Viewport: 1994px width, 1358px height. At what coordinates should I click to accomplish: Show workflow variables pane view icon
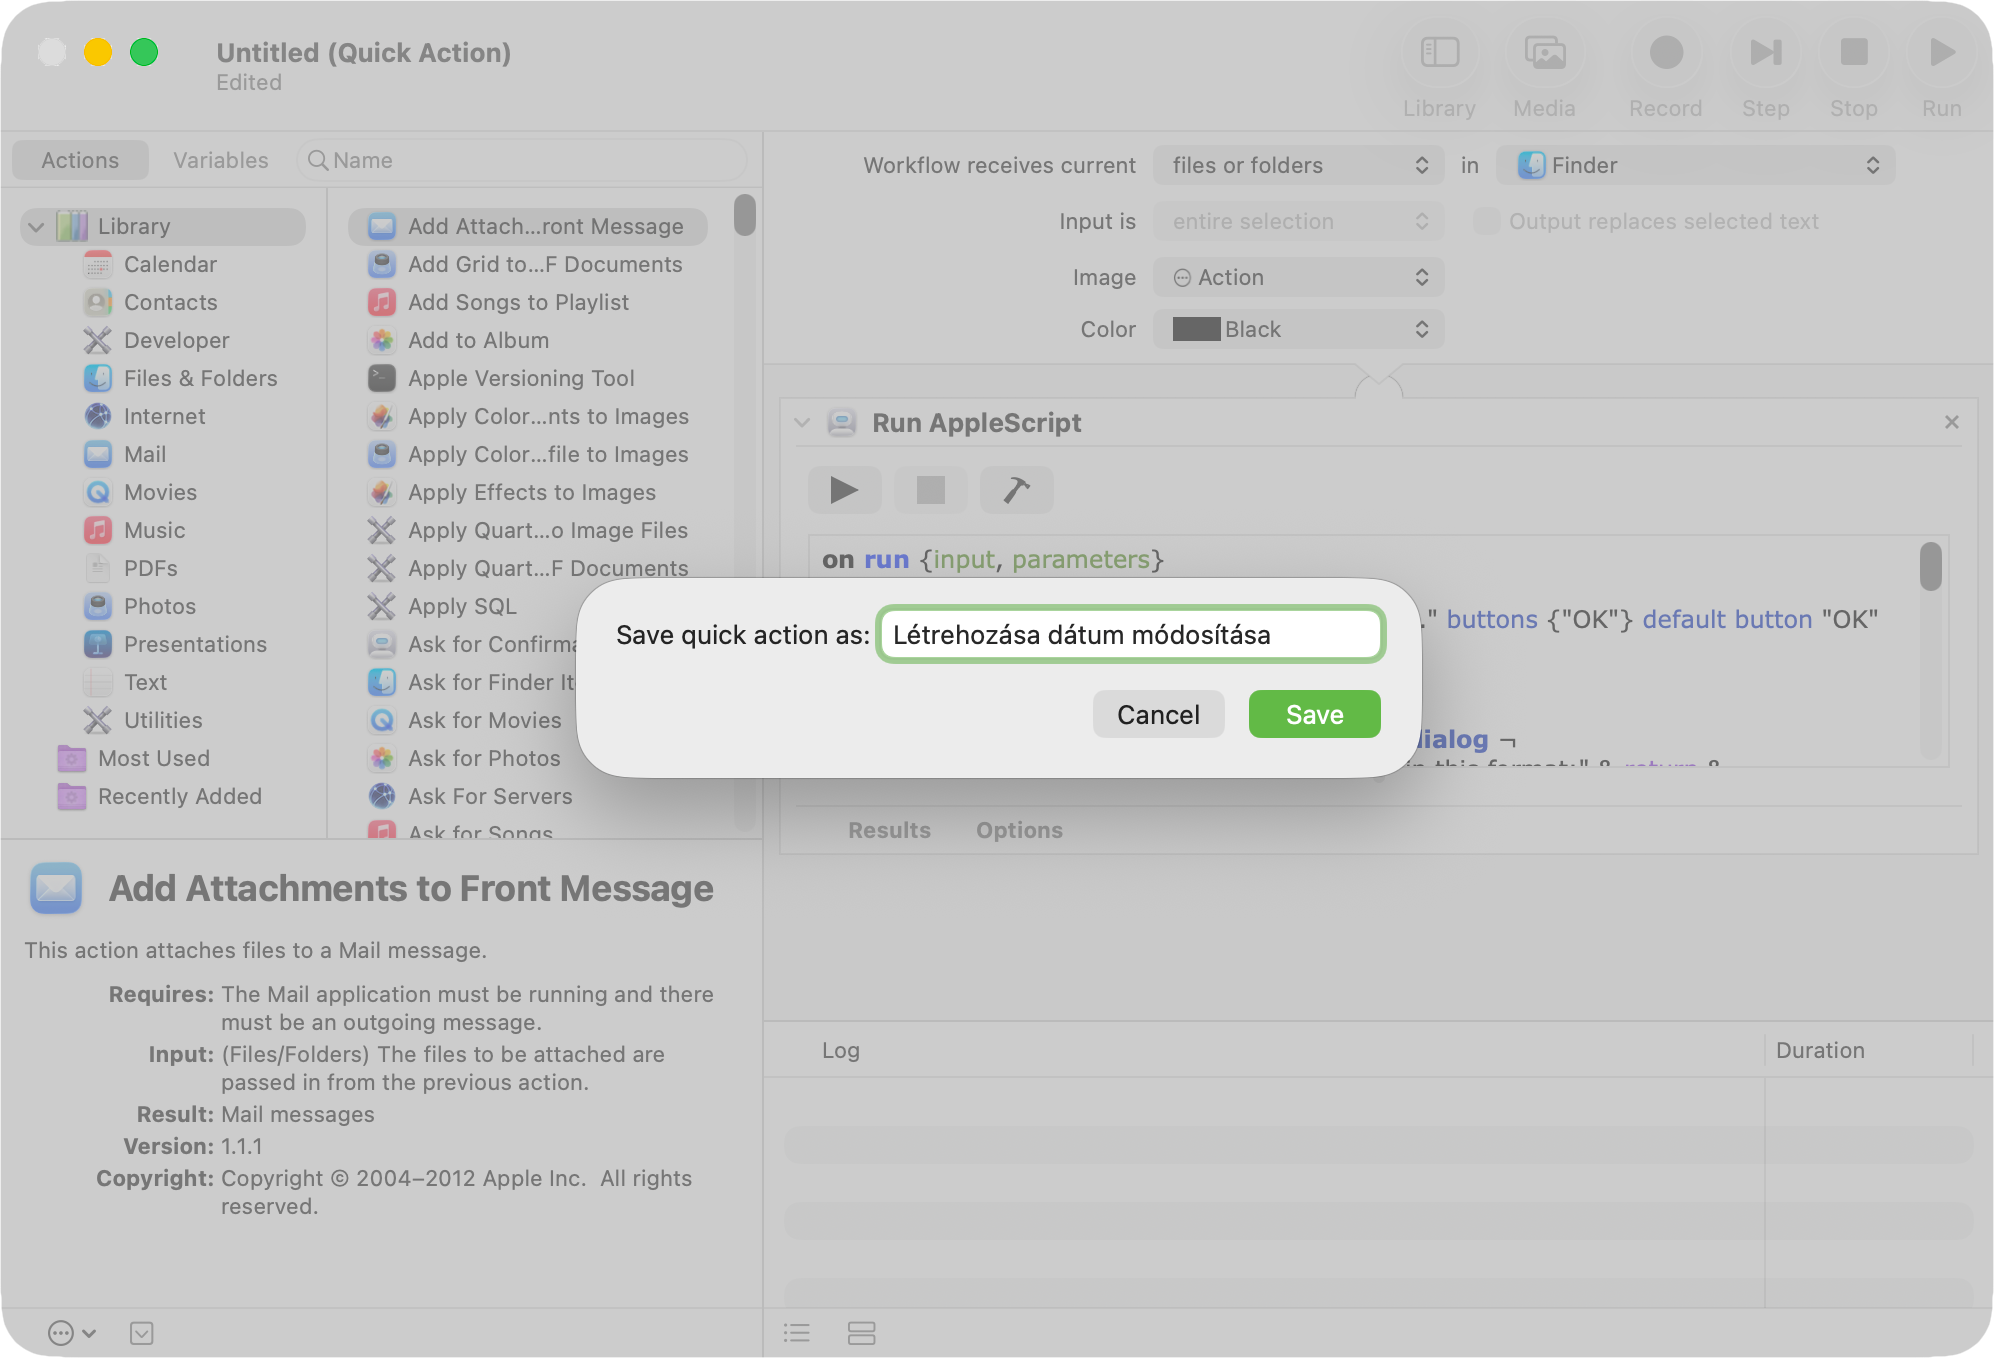point(861,1333)
